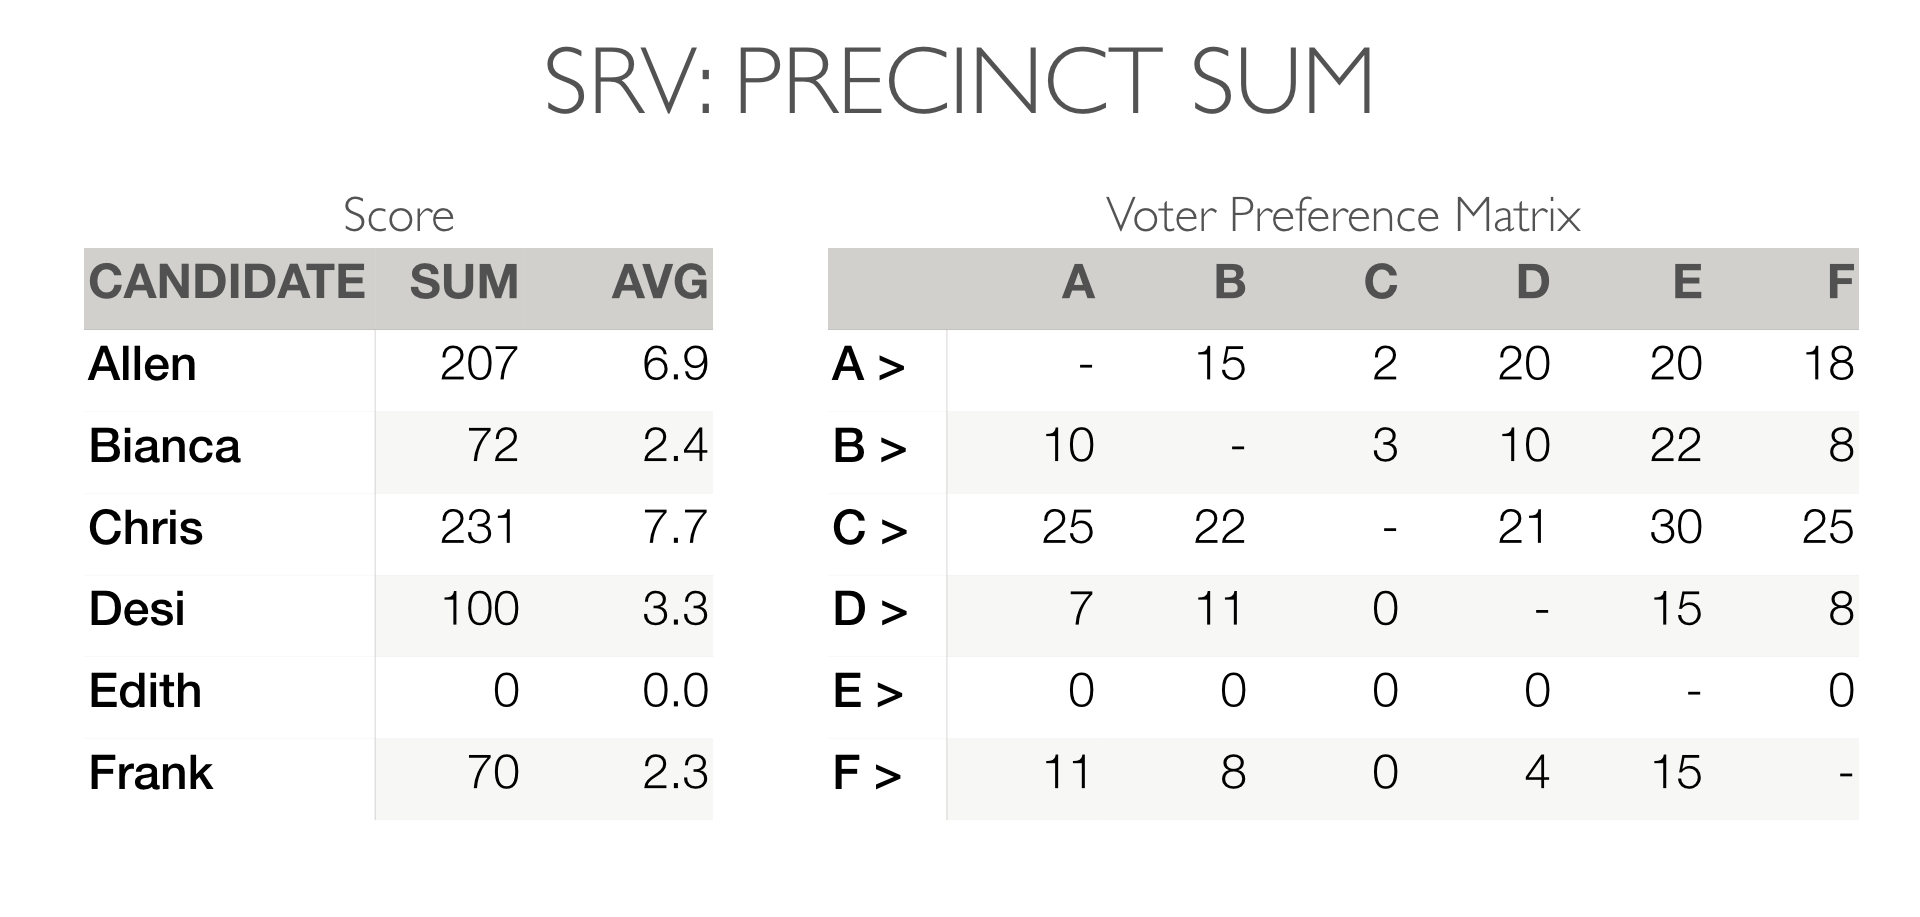1920x917 pixels.
Task: Select Bianca's average value 2.4
Action: click(x=675, y=445)
